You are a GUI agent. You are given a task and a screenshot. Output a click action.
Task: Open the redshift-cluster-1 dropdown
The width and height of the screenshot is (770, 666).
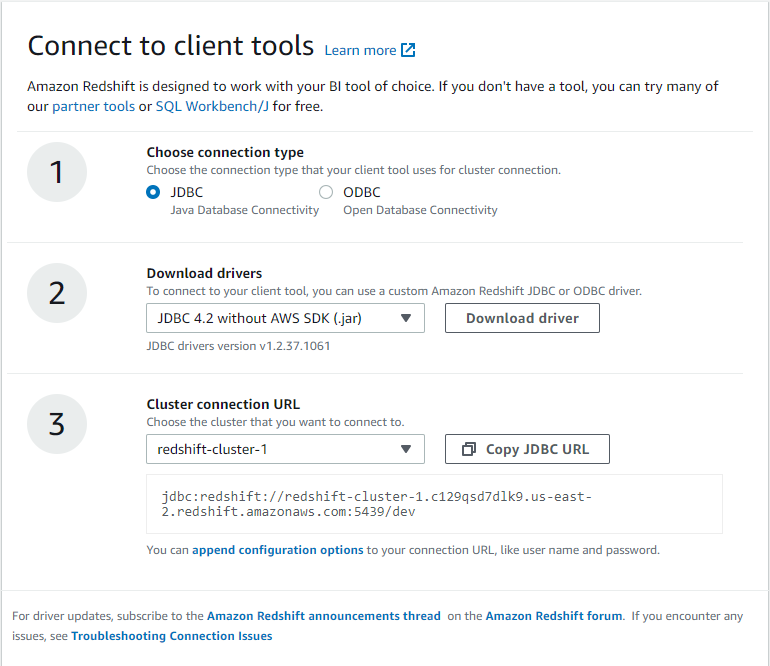[x=285, y=449]
